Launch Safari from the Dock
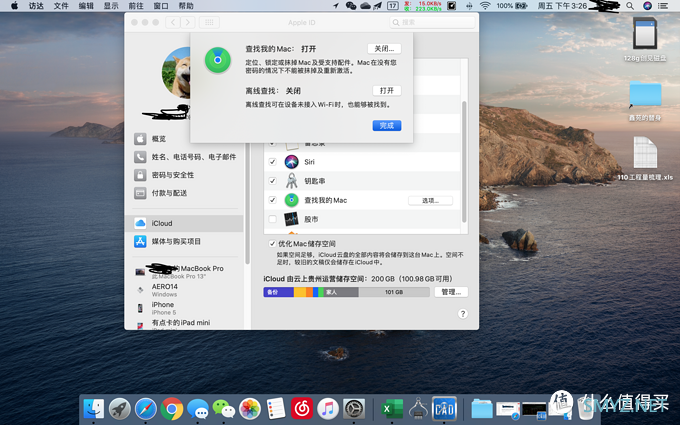 146,409
